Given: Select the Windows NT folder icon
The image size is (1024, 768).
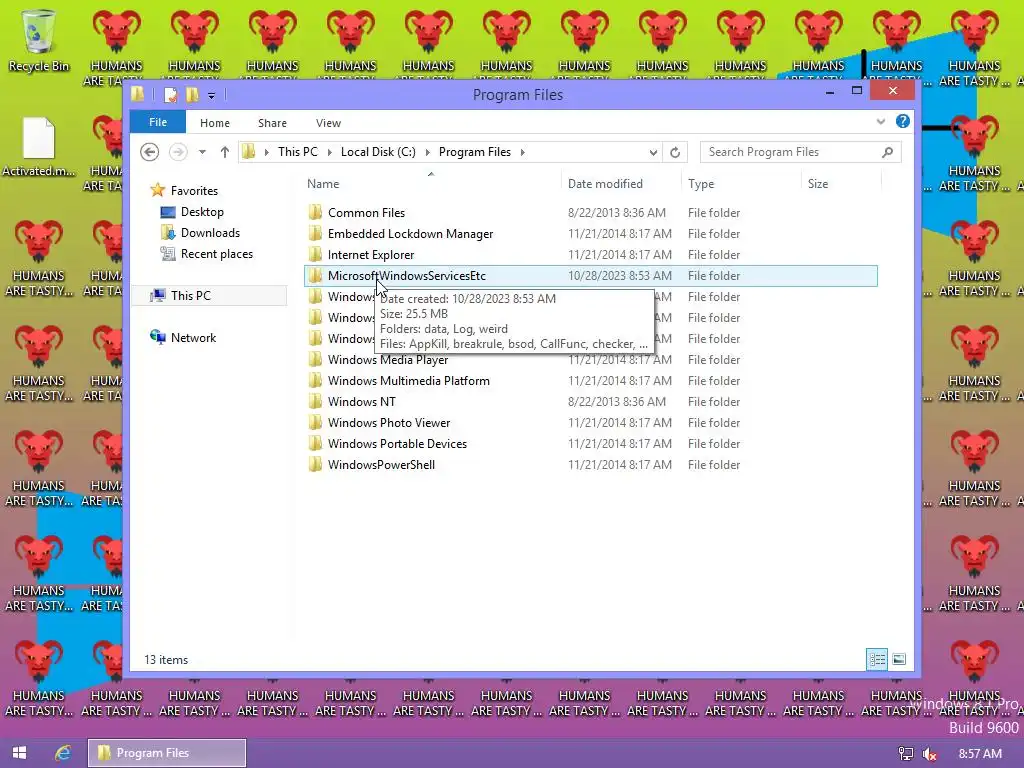Looking at the screenshot, I should [315, 402].
